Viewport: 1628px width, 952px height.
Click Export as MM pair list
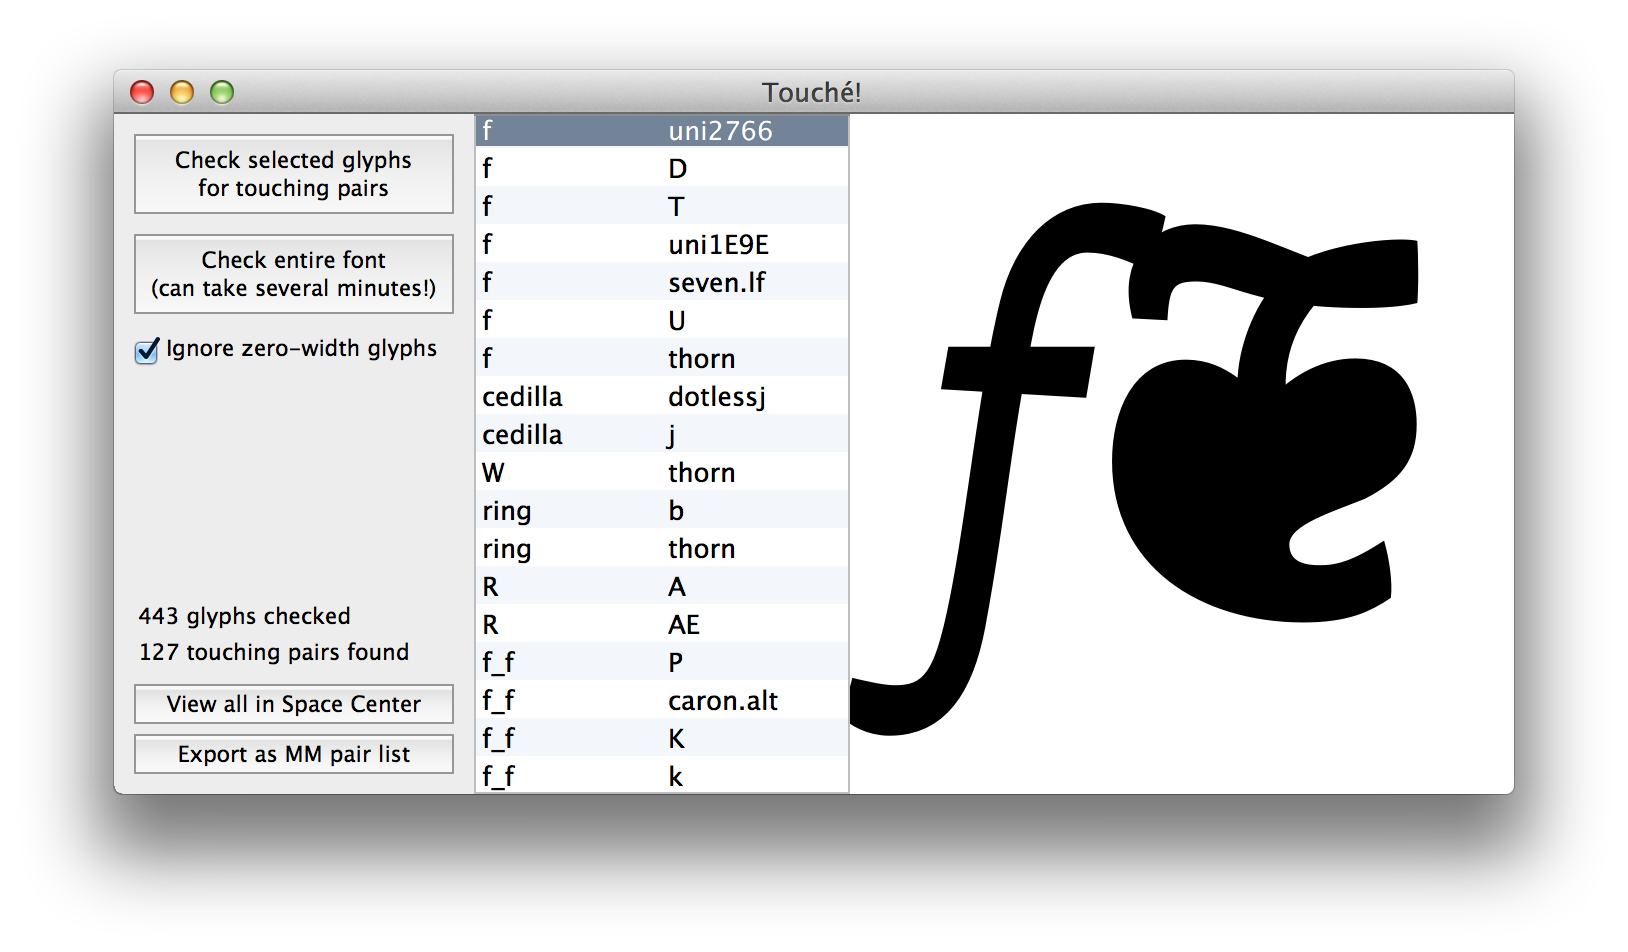tap(293, 754)
